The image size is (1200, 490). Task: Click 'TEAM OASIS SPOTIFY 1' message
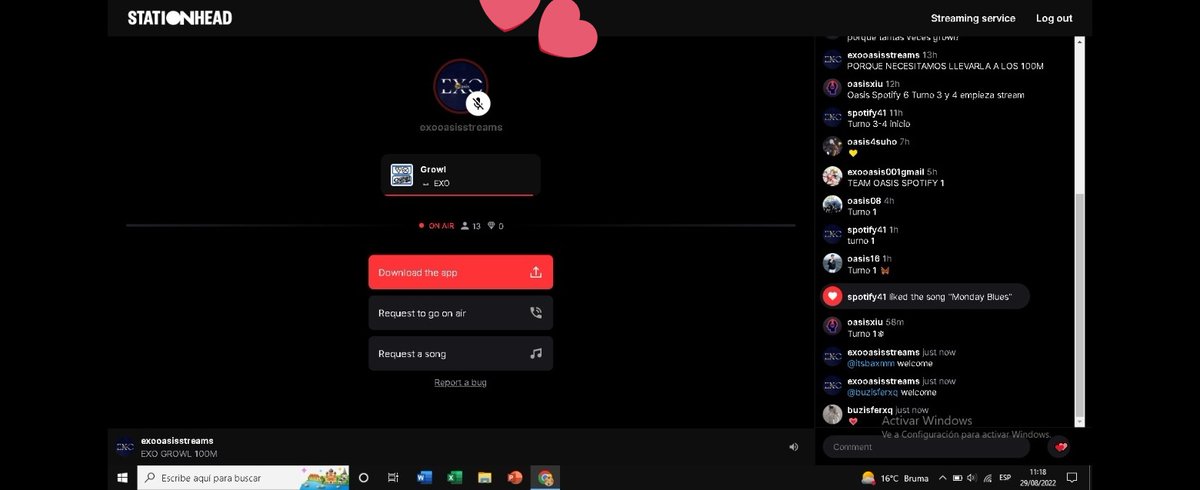coord(896,182)
